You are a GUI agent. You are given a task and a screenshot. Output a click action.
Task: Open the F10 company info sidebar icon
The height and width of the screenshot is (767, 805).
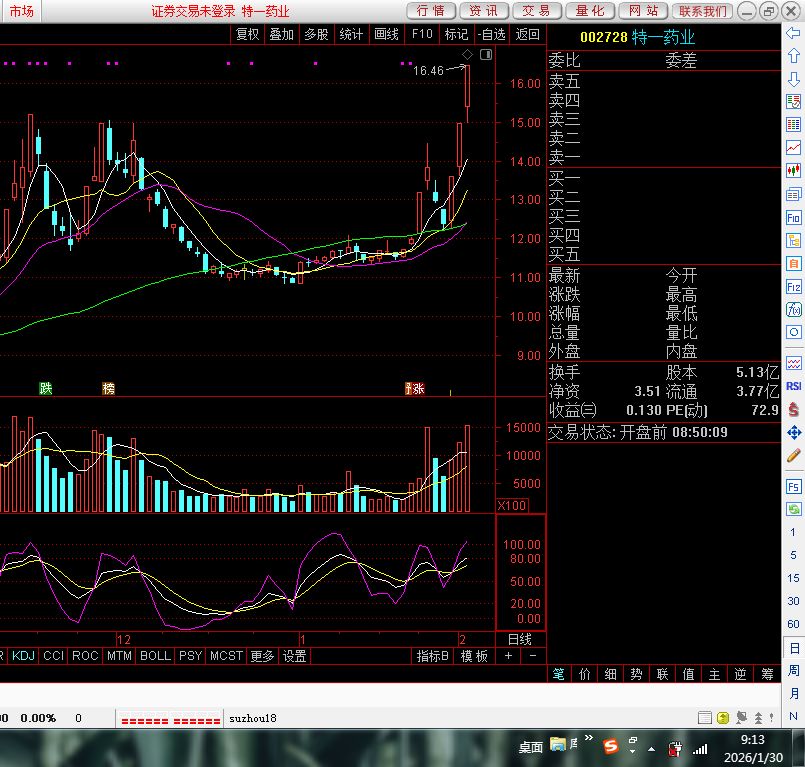pos(794,217)
